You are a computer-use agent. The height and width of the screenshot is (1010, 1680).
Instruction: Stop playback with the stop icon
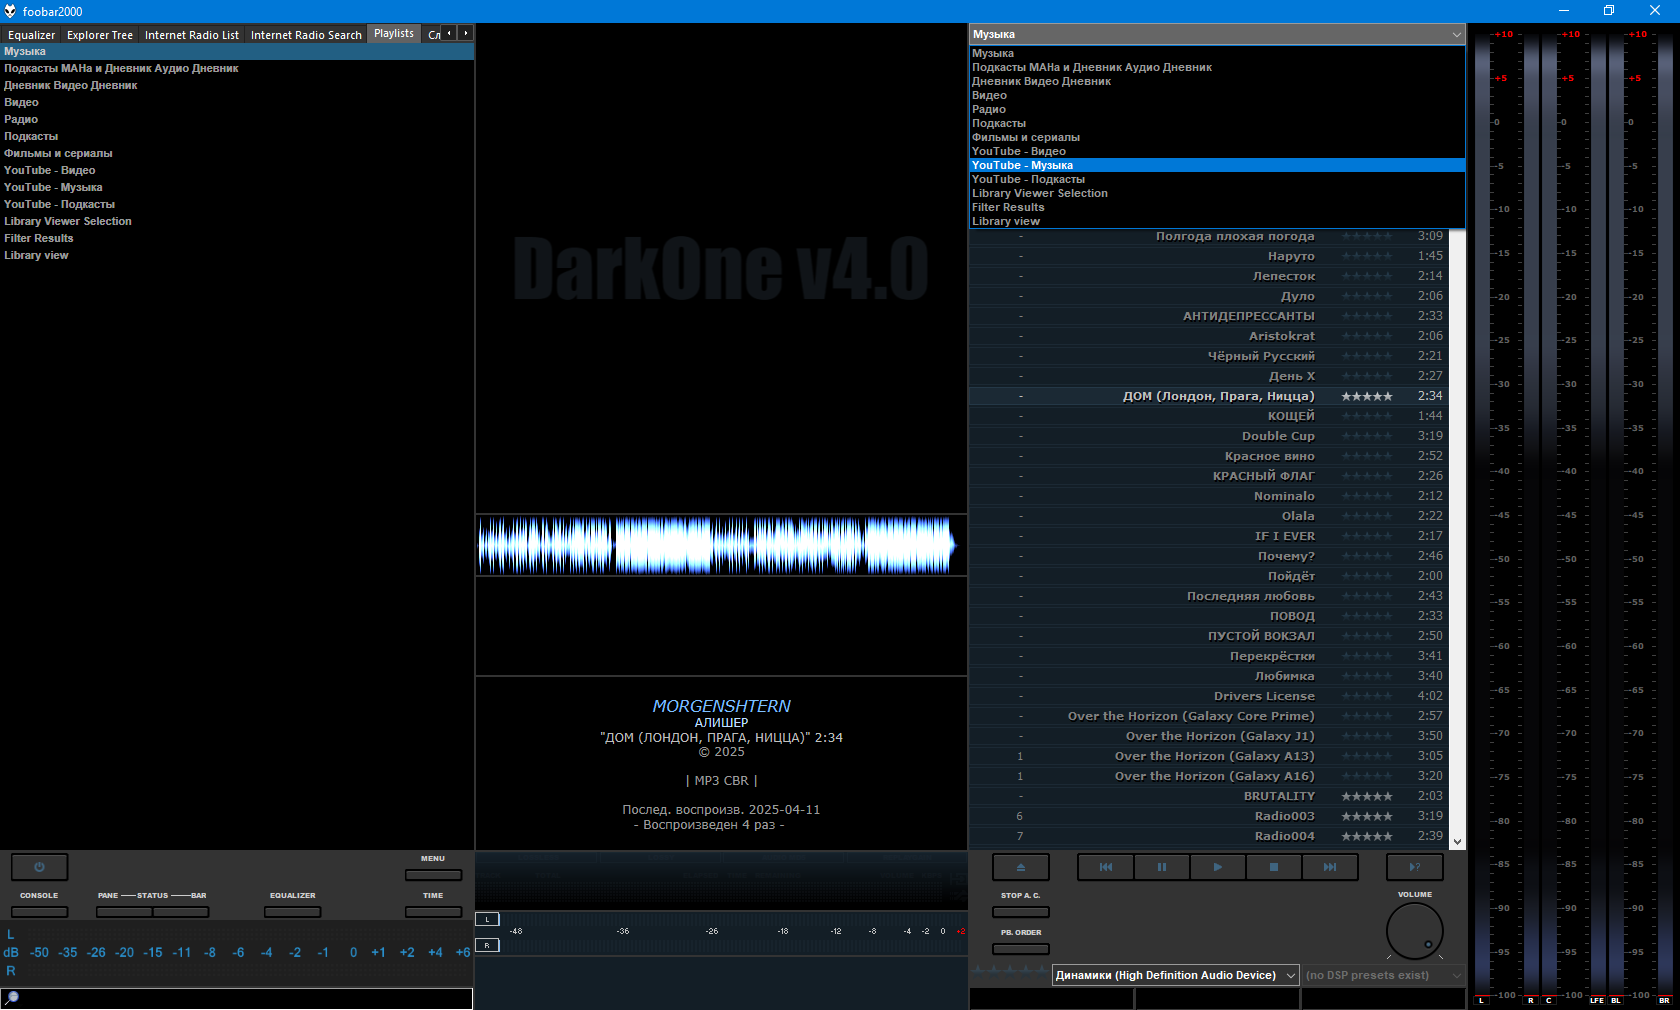1273,867
